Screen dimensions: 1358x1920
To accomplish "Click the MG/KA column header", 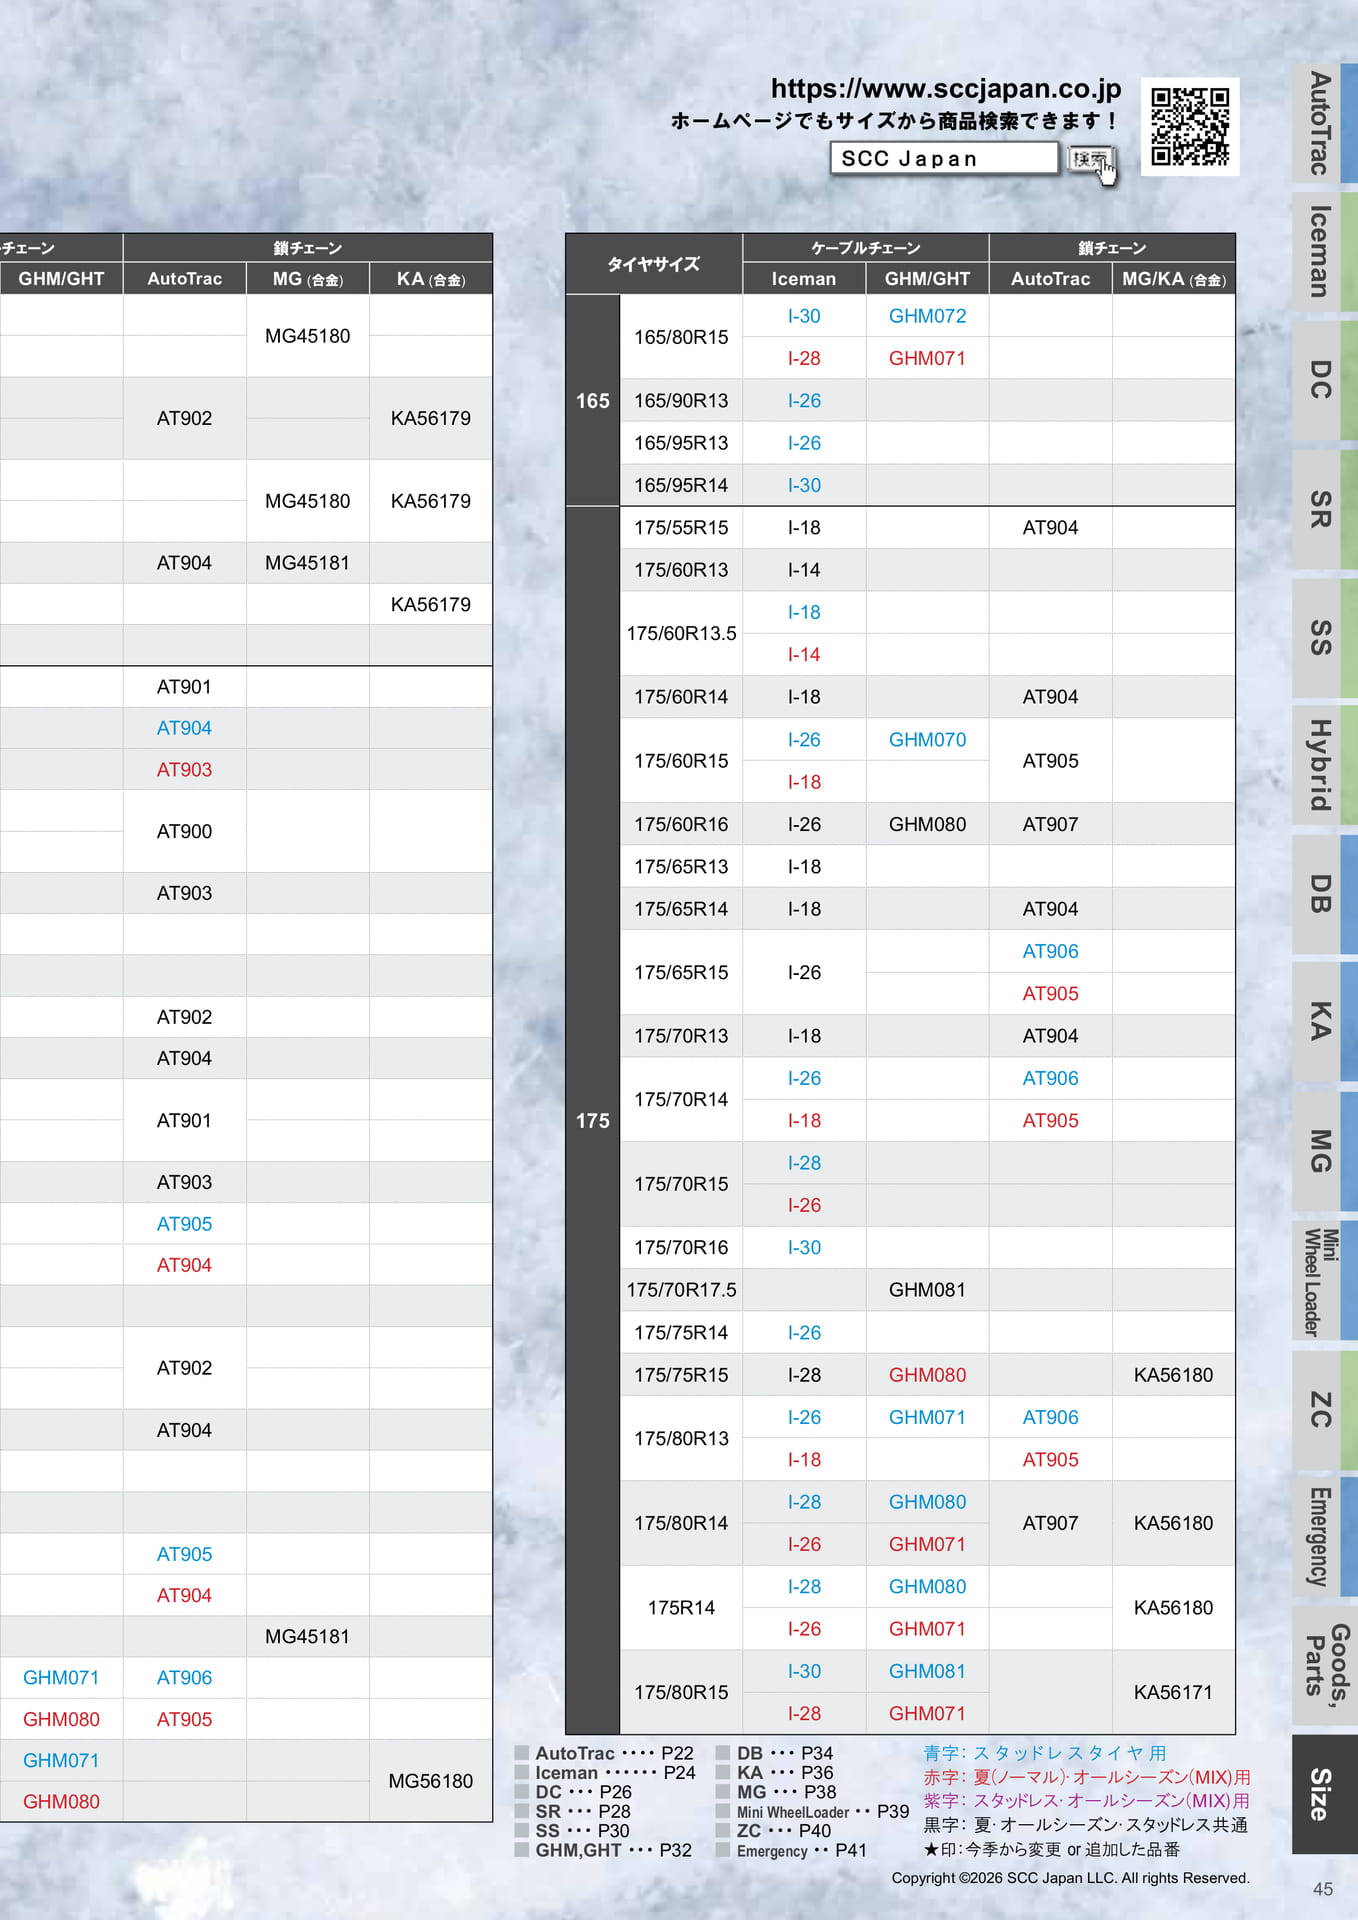I will click(x=1173, y=279).
